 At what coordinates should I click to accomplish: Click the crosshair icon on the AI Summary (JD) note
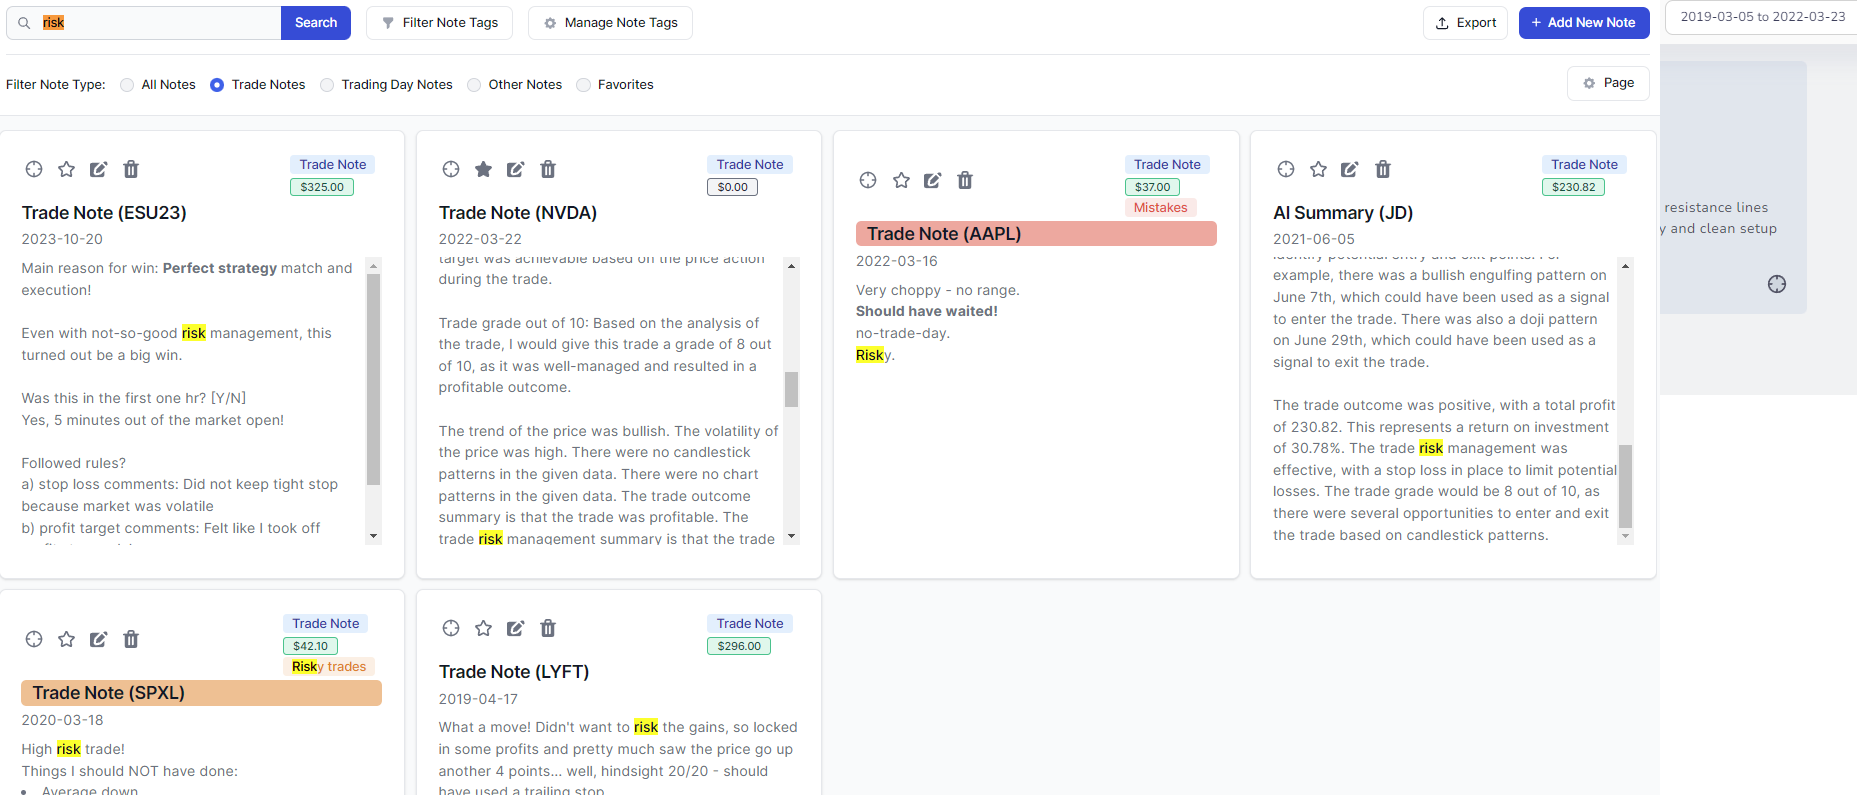click(x=1286, y=169)
